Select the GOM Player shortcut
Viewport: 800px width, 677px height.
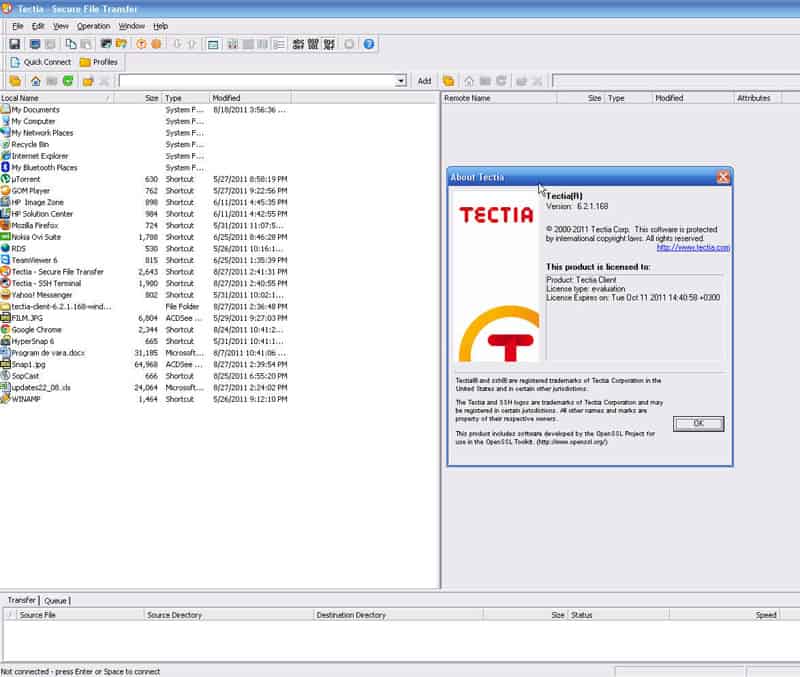click(x=31, y=191)
